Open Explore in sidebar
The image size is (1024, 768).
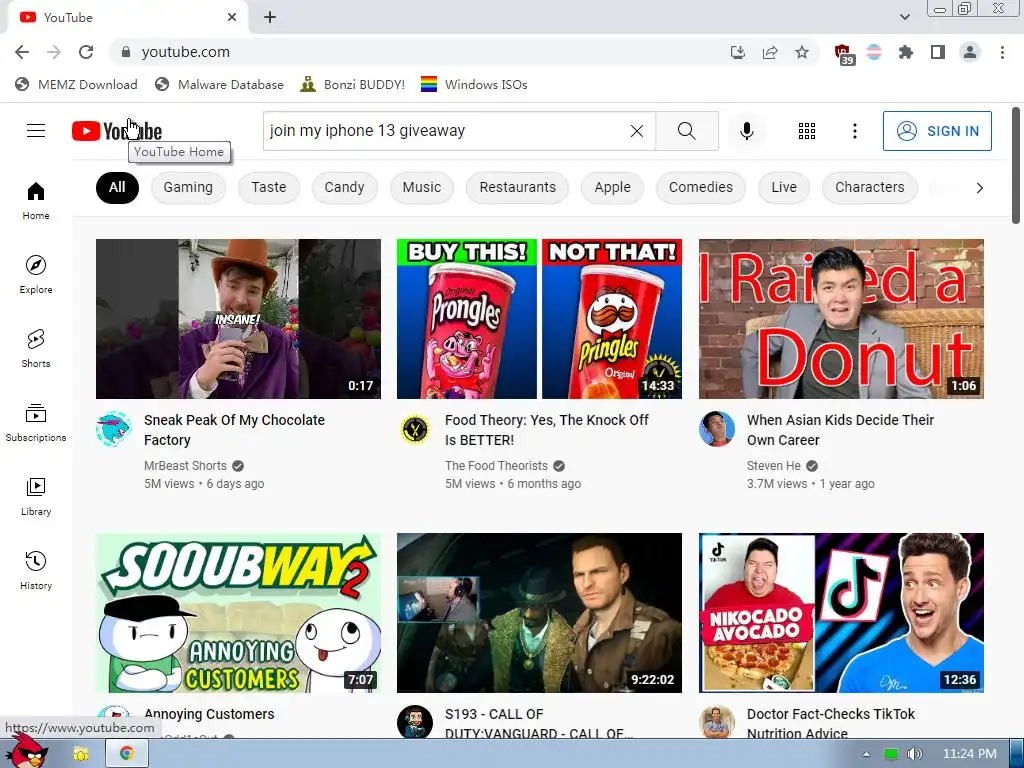pos(36,274)
